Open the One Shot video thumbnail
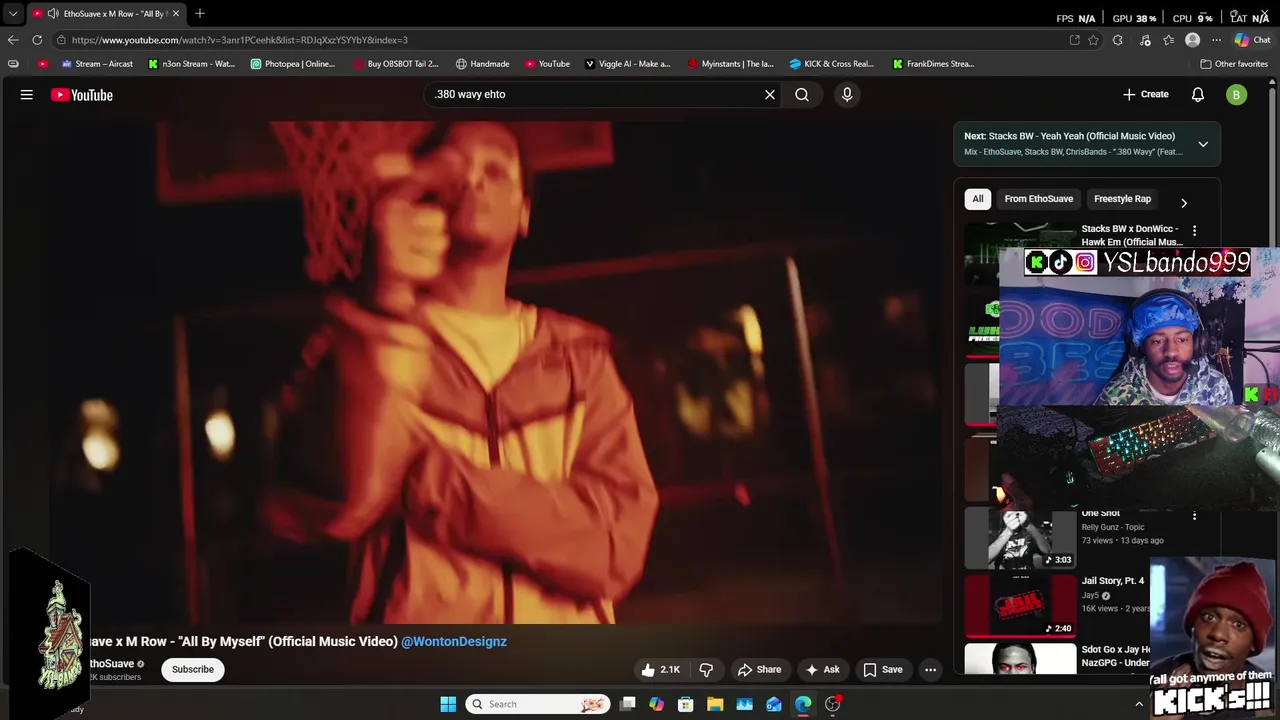This screenshot has width=1280, height=720. pyautogui.click(x=1020, y=538)
